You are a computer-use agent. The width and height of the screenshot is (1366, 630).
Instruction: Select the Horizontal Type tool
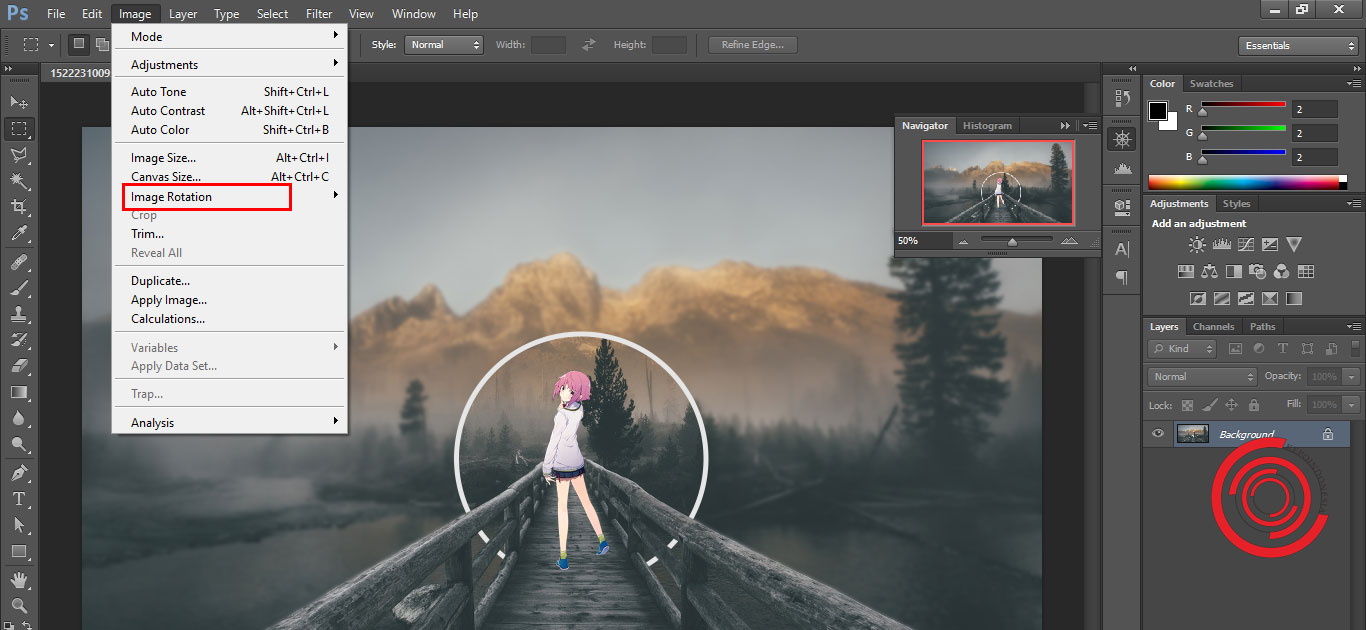pos(19,498)
